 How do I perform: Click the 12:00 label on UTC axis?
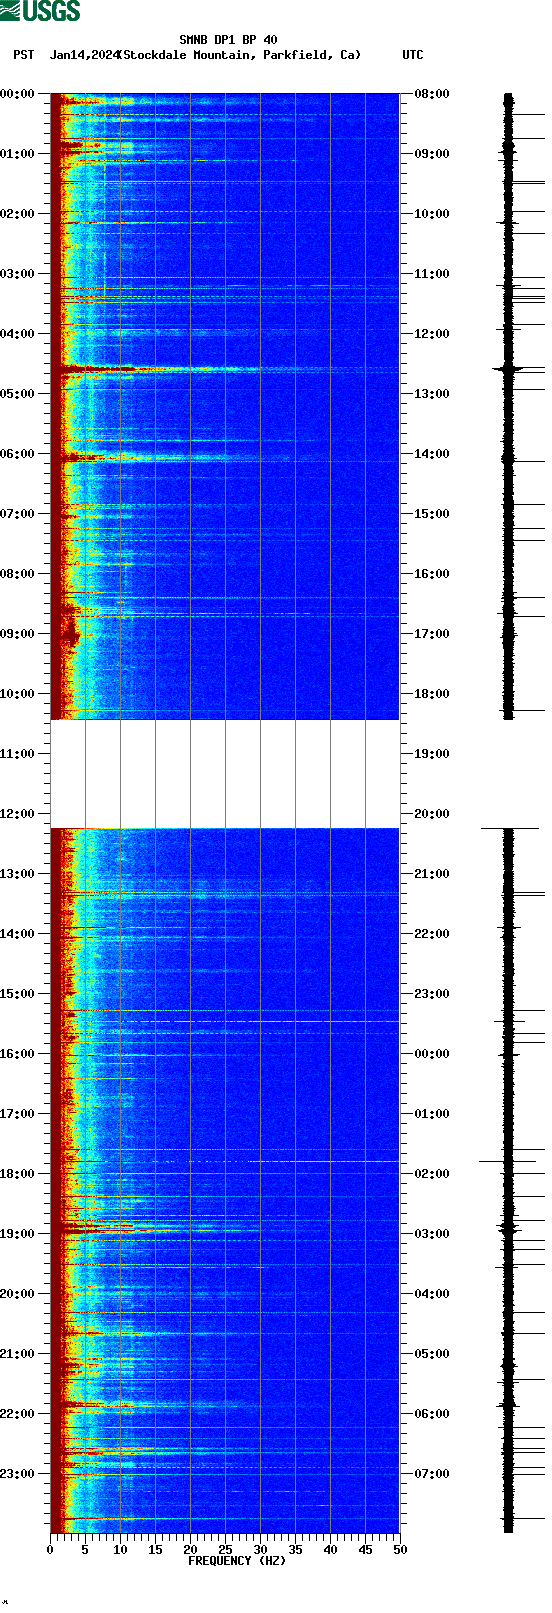(x=432, y=334)
